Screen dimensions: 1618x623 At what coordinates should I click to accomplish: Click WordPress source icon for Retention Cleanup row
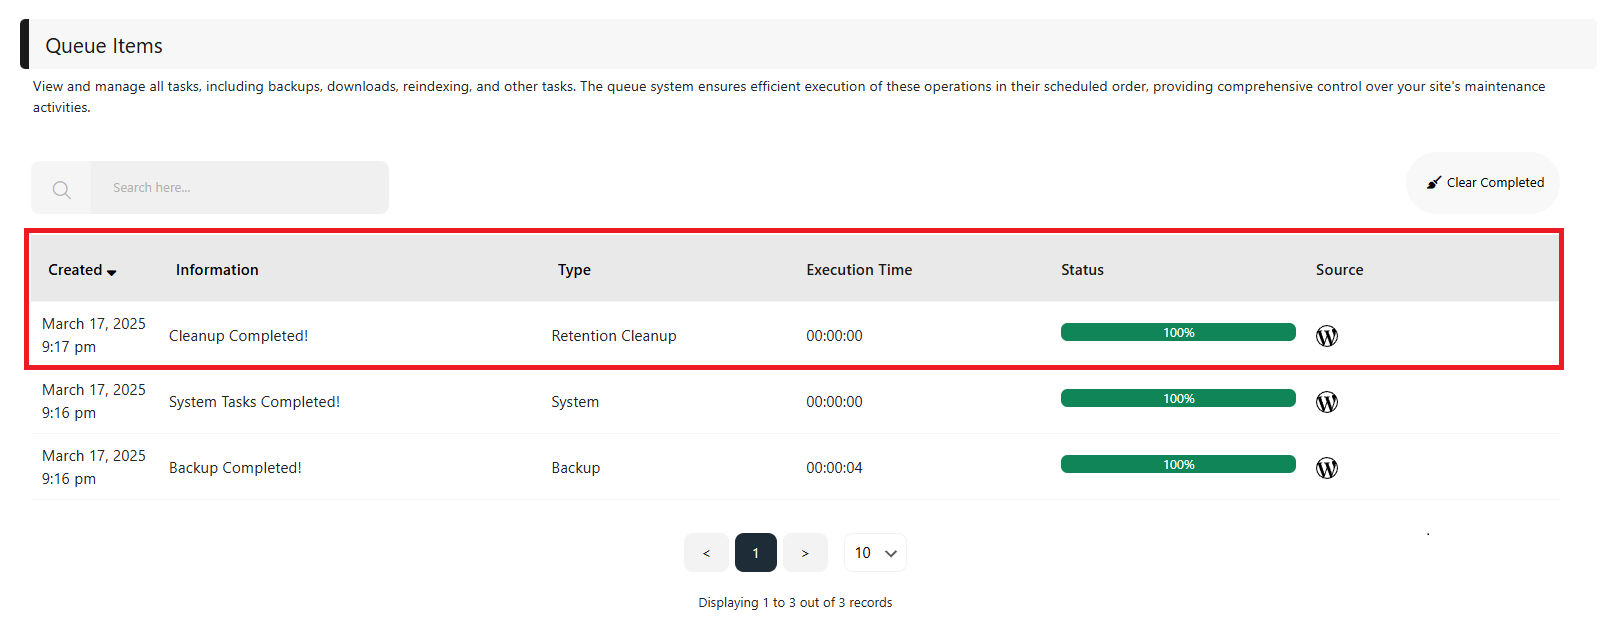pyautogui.click(x=1327, y=336)
